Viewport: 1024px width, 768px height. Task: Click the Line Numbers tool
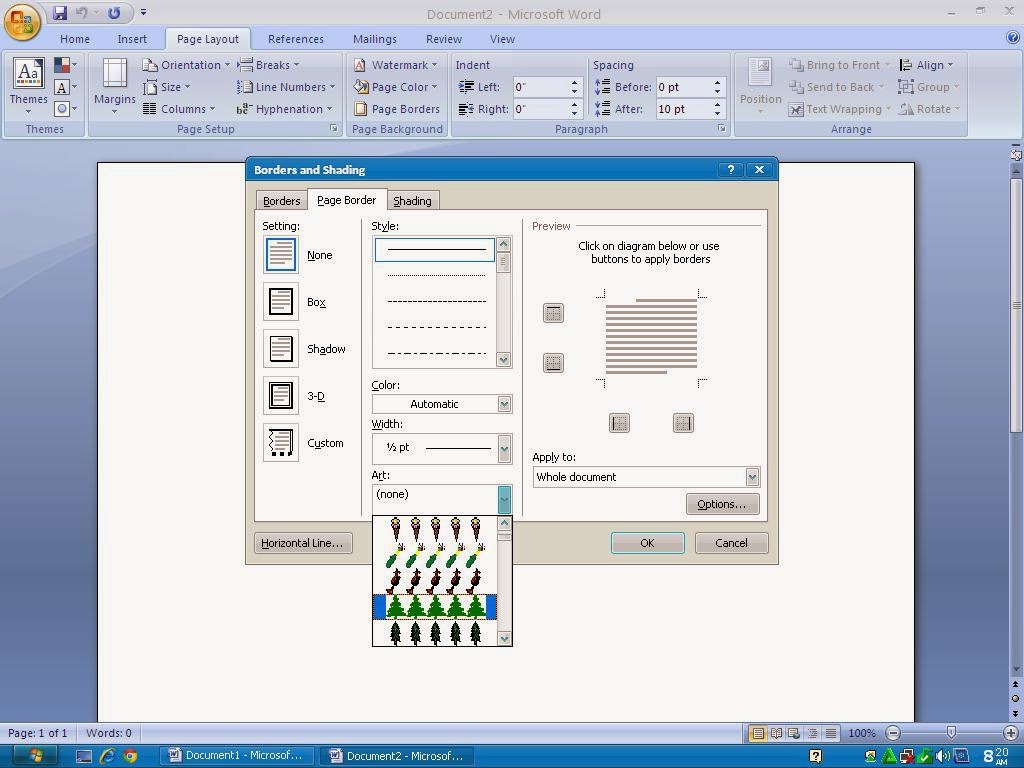285,87
